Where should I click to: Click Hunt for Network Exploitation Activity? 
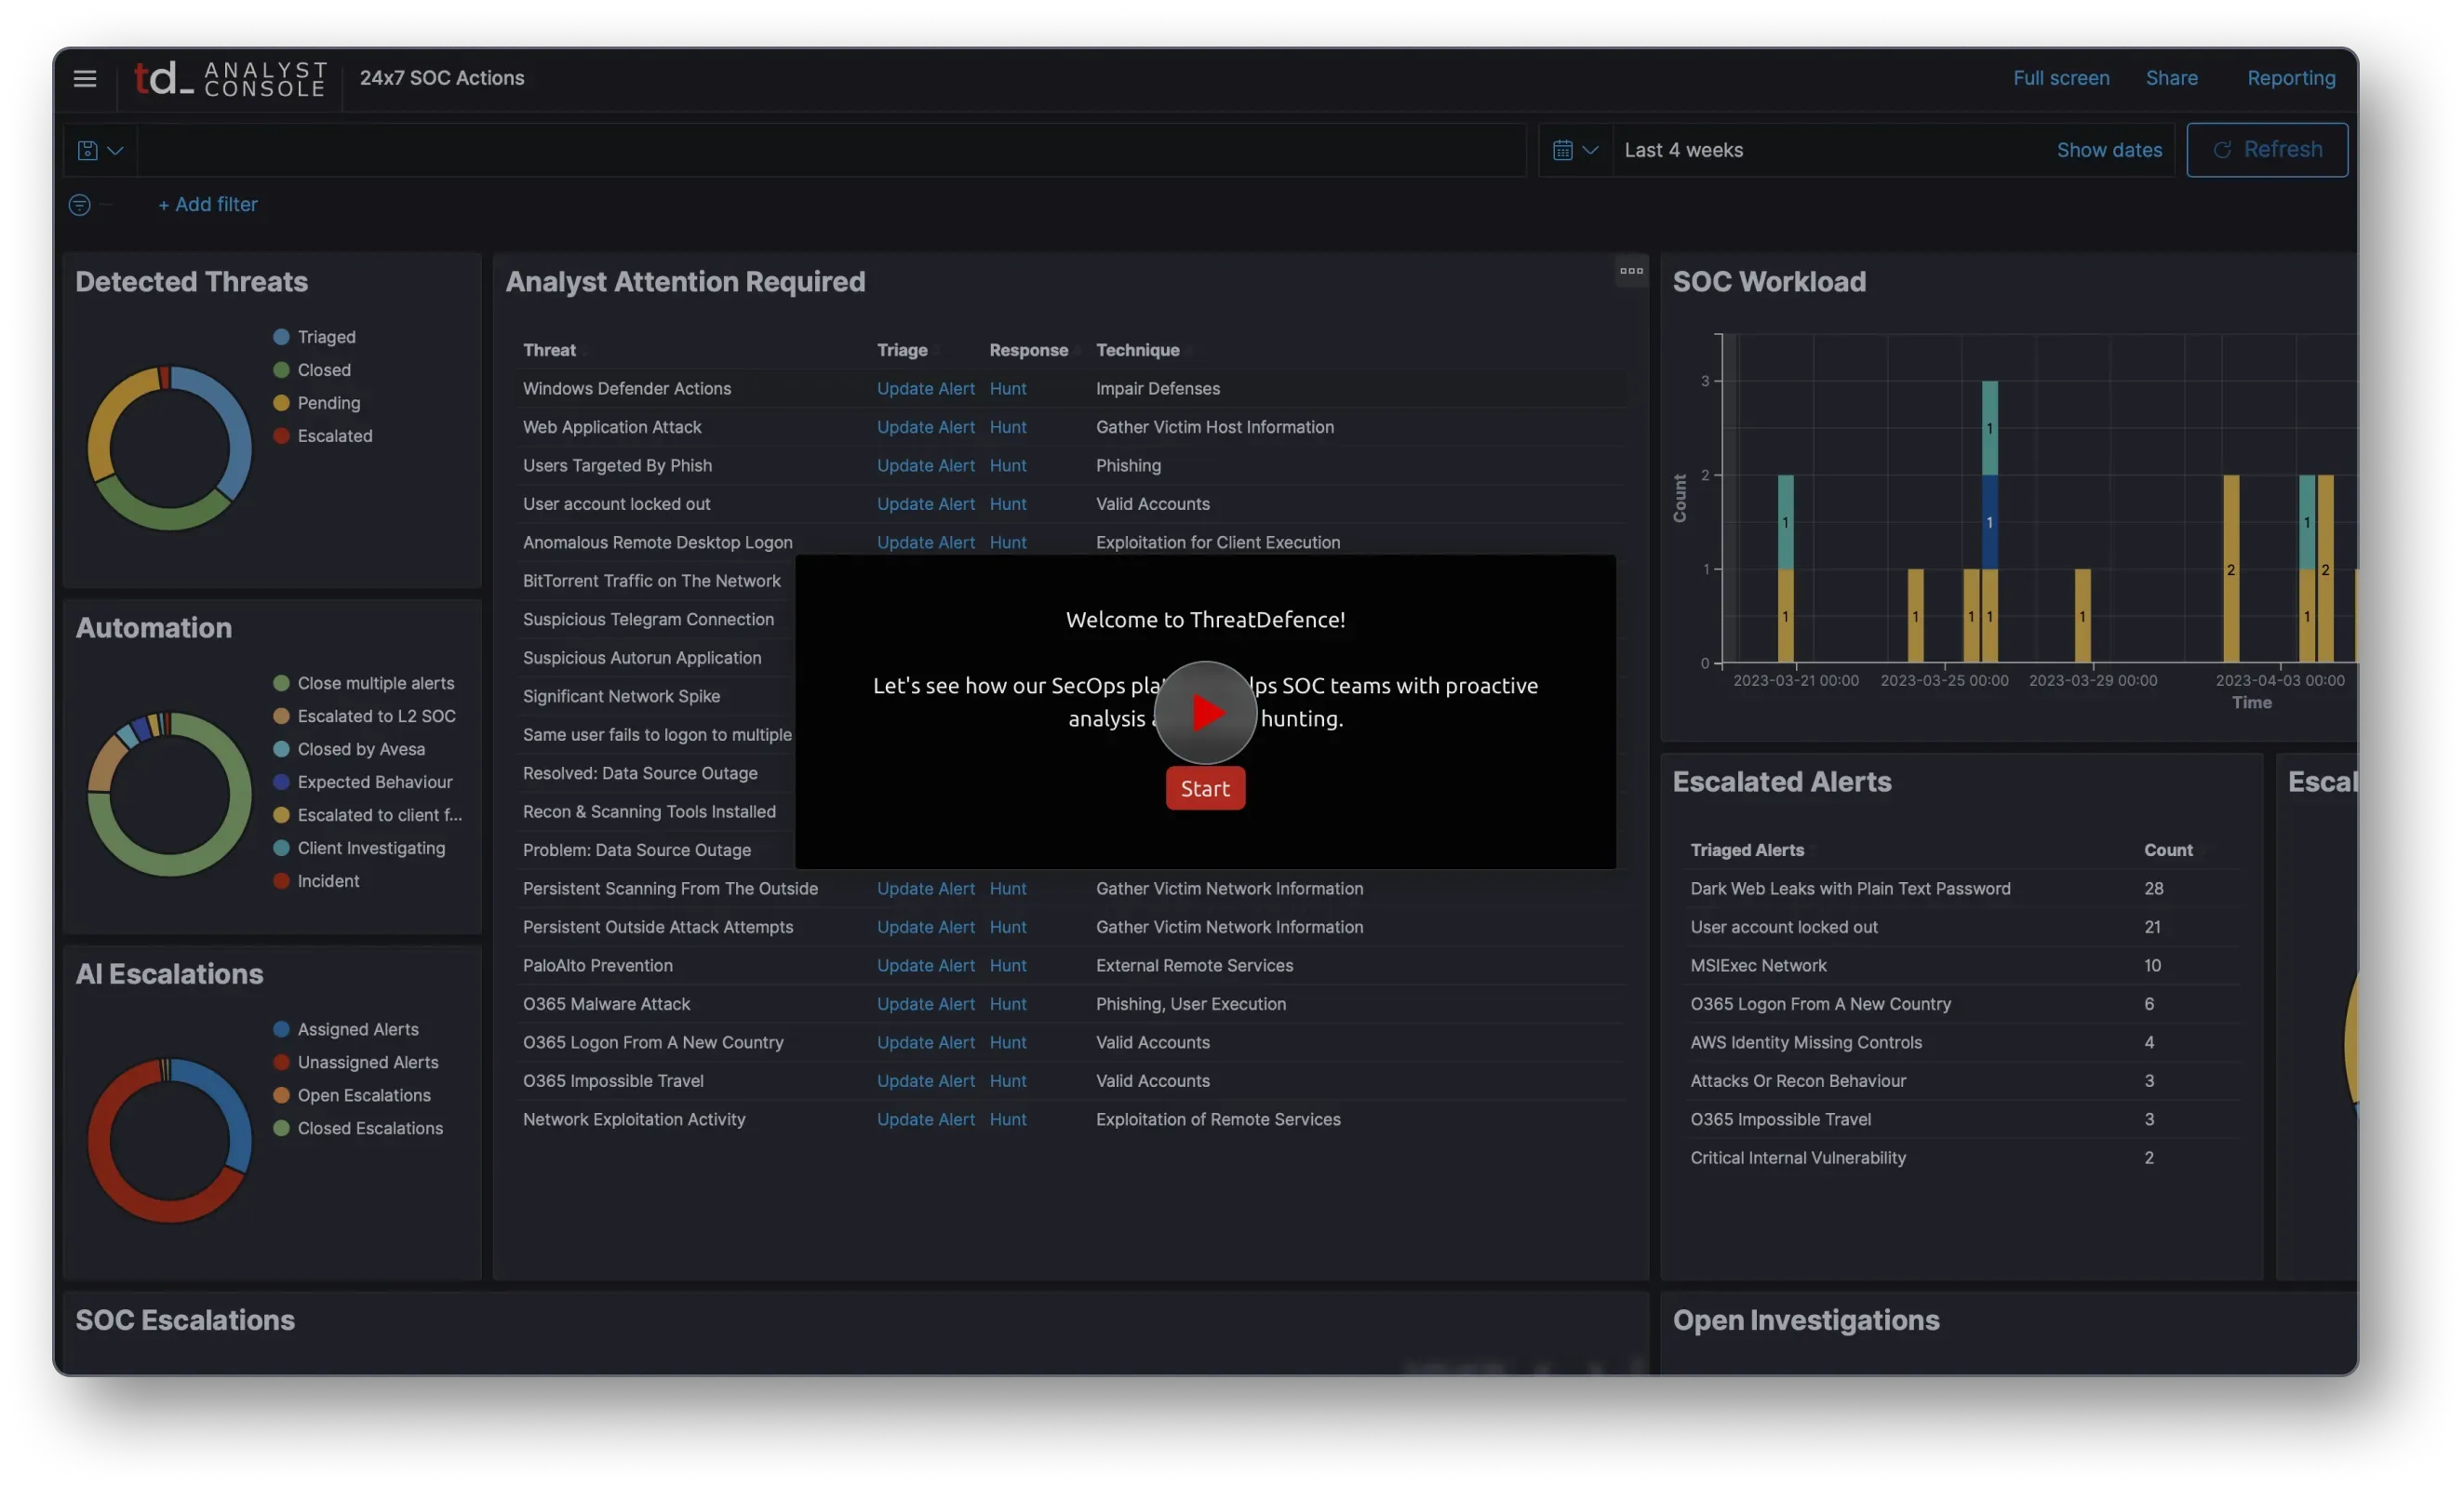[x=1008, y=1119]
